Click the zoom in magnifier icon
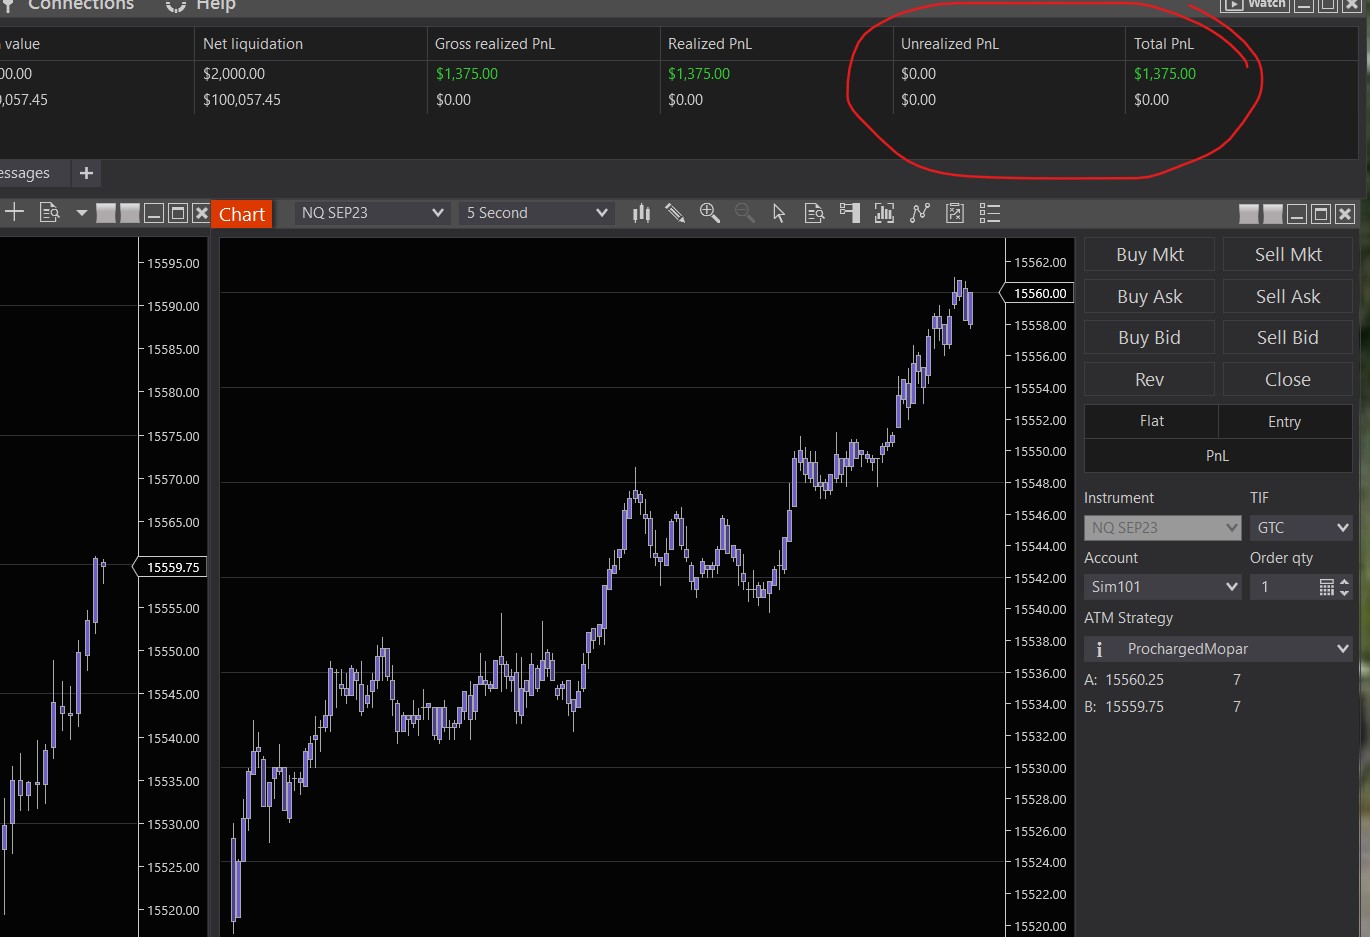1370x937 pixels. click(710, 213)
